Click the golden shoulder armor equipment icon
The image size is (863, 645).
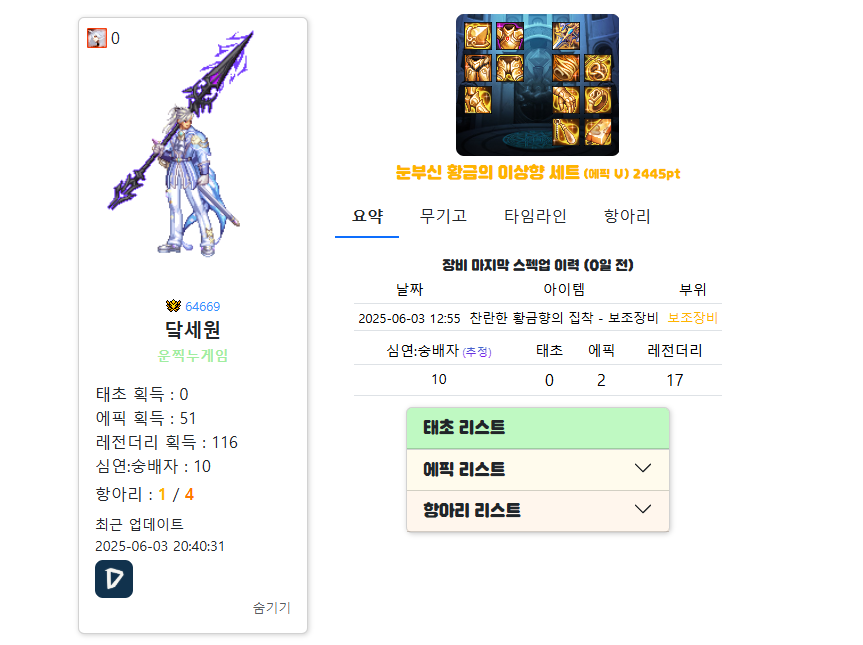pyautogui.click(x=478, y=36)
